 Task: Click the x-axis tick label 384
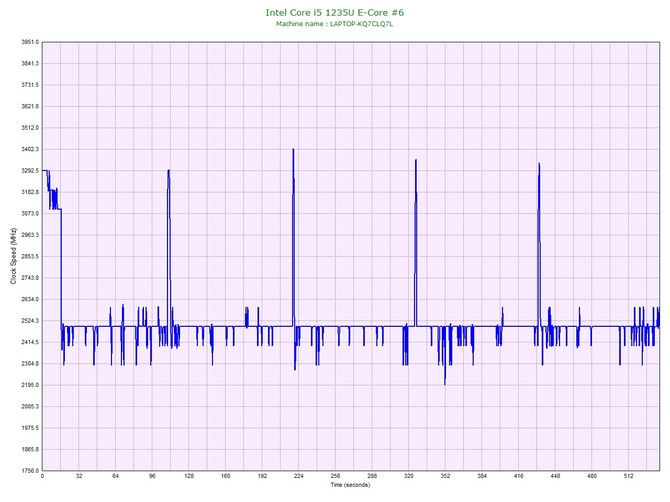coord(482,476)
